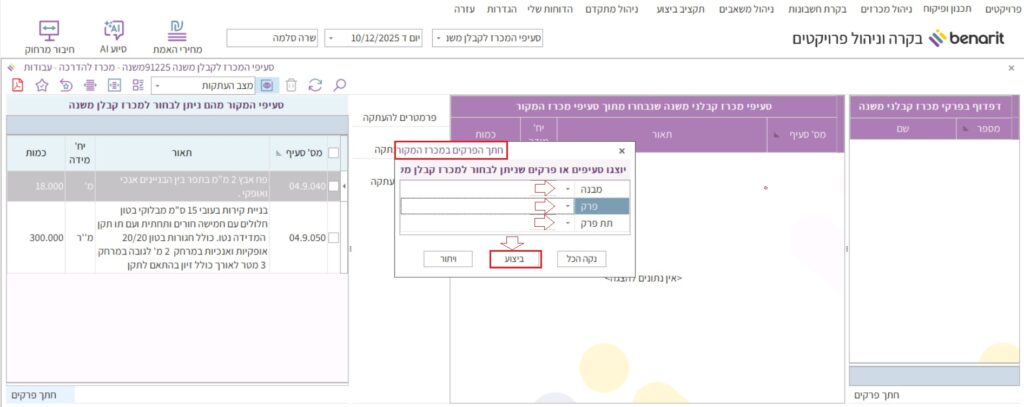Open real prices (מחירי האמת)
This screenshot has height=407, width=1024.
(178, 35)
